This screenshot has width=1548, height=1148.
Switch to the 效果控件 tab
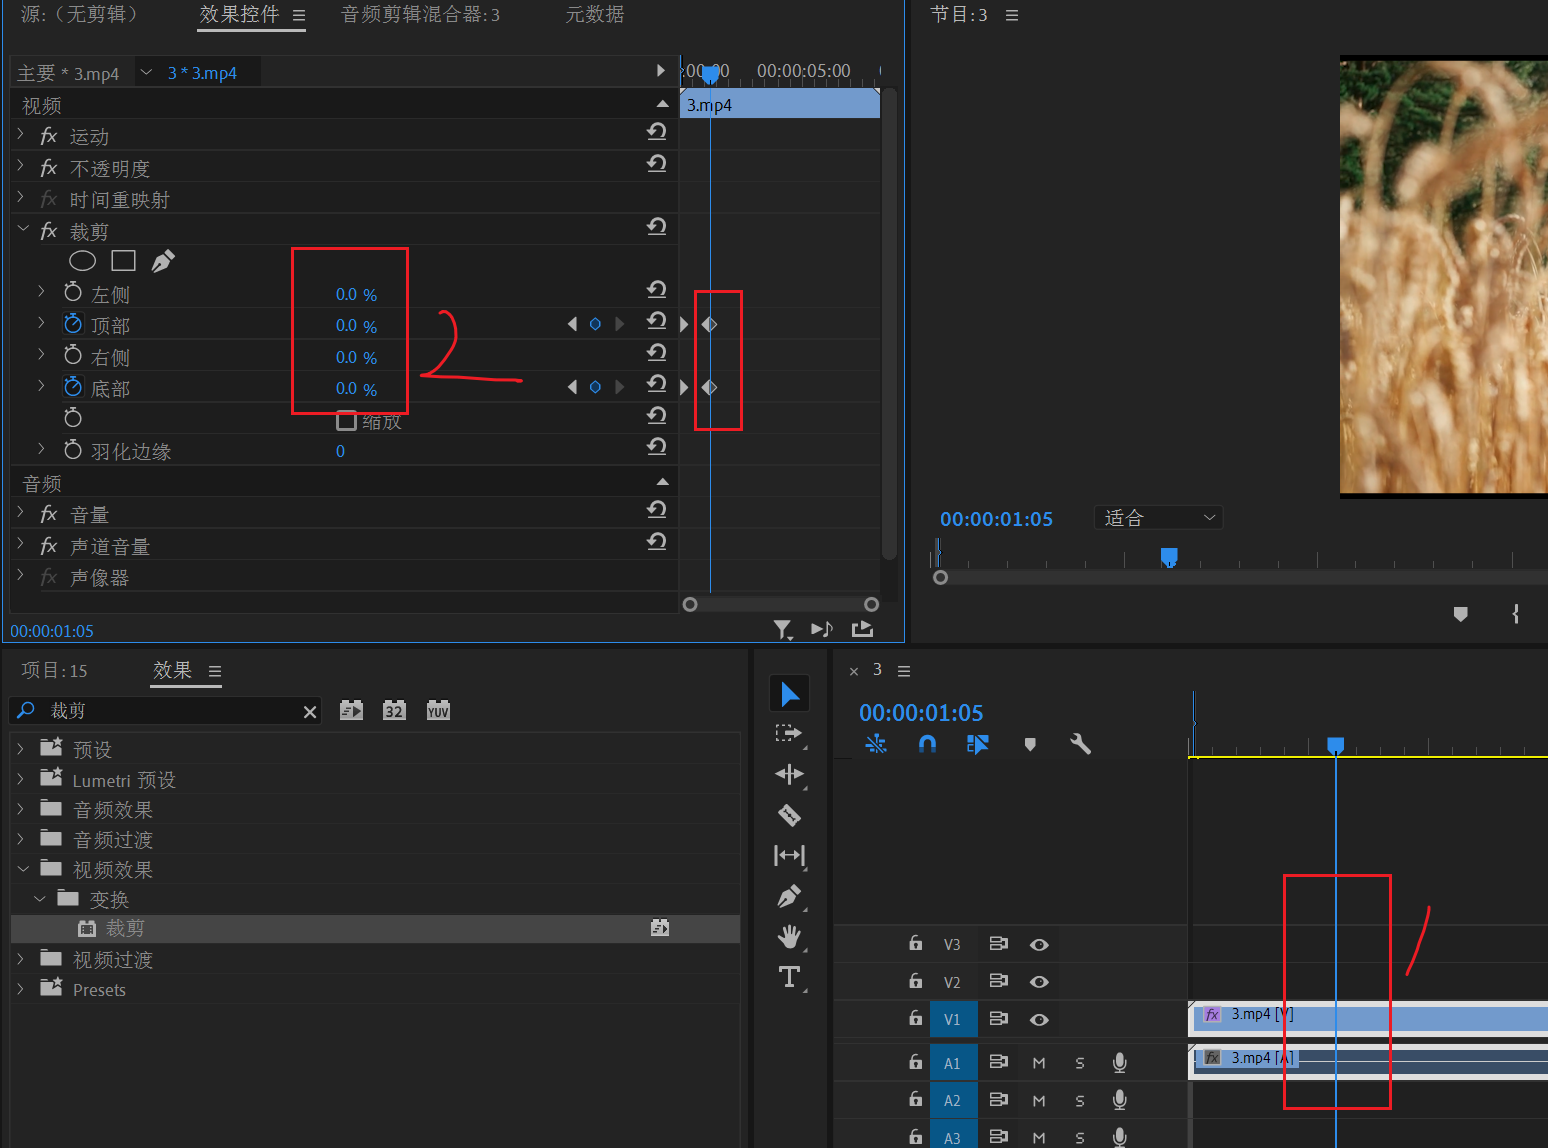[239, 14]
